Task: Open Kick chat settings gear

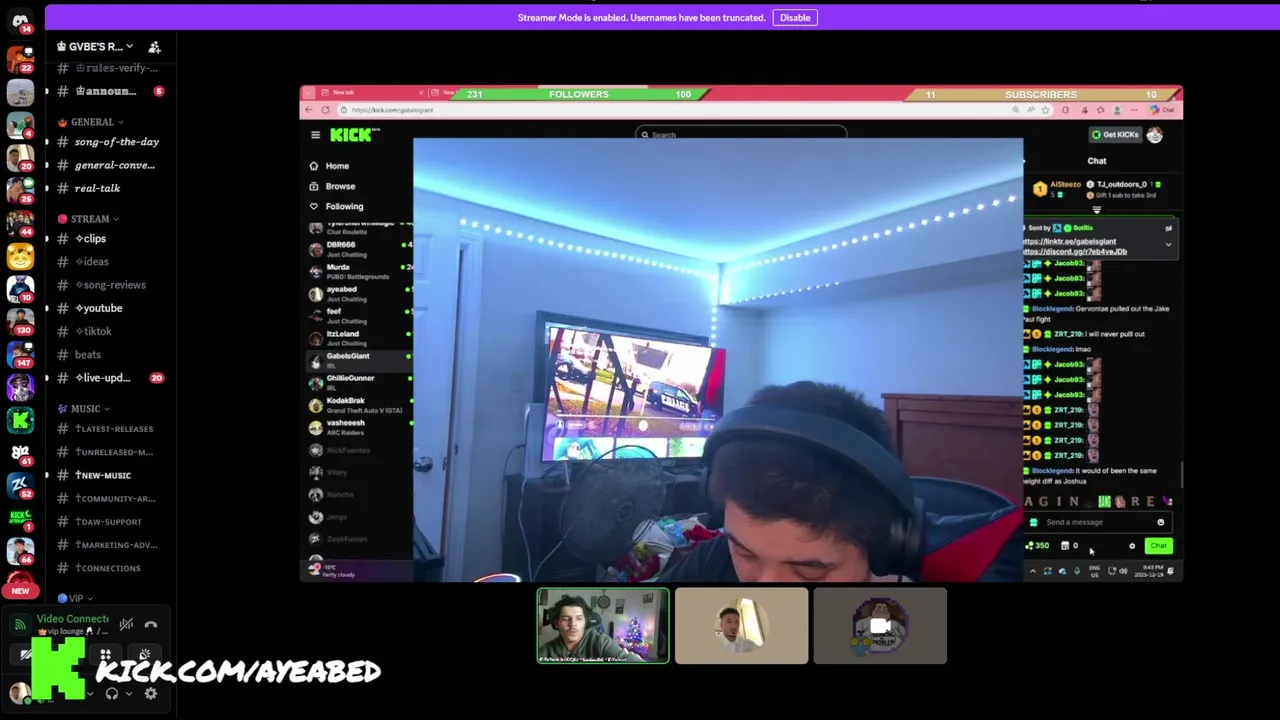Action: [1132, 546]
